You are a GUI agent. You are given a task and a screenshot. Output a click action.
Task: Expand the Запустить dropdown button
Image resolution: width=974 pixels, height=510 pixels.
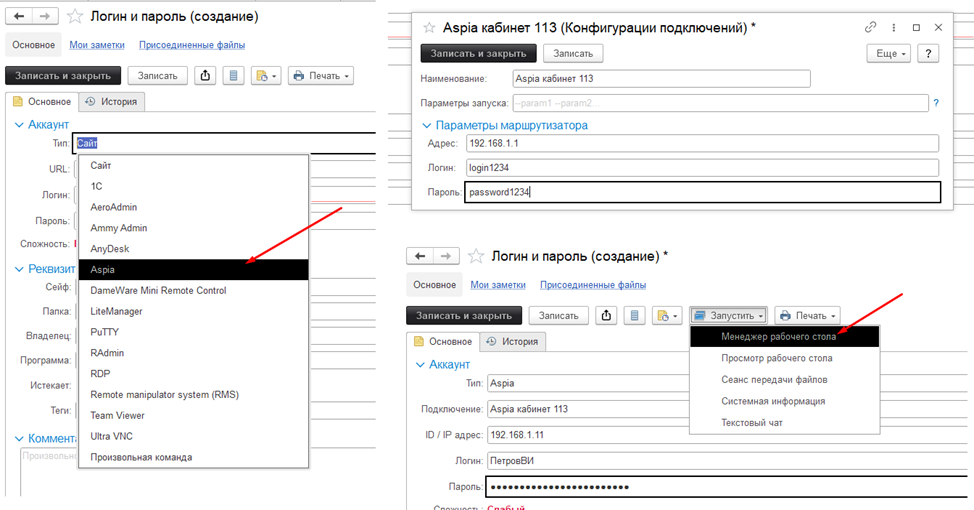pos(728,316)
